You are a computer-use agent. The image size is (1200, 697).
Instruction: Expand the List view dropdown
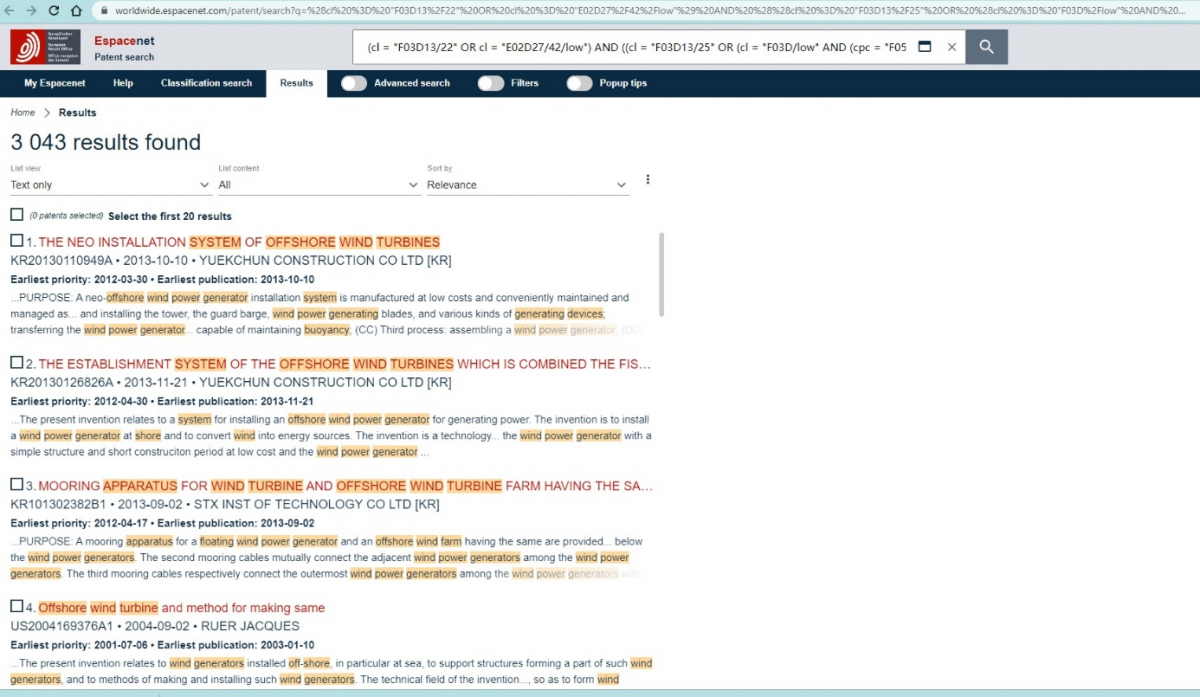click(x=110, y=185)
